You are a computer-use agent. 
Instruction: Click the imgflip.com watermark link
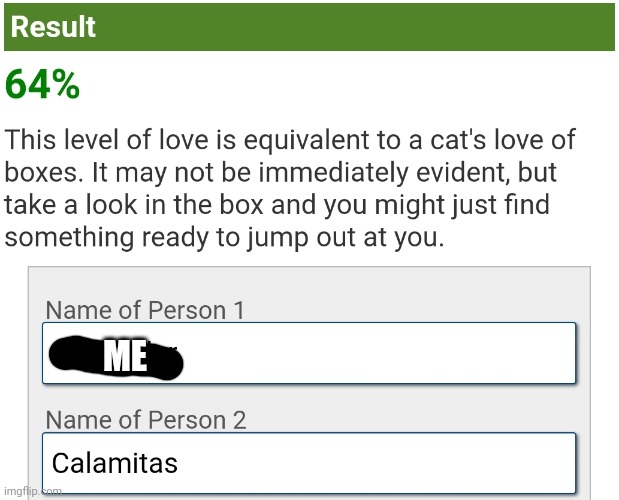pyautogui.click(x=33, y=491)
